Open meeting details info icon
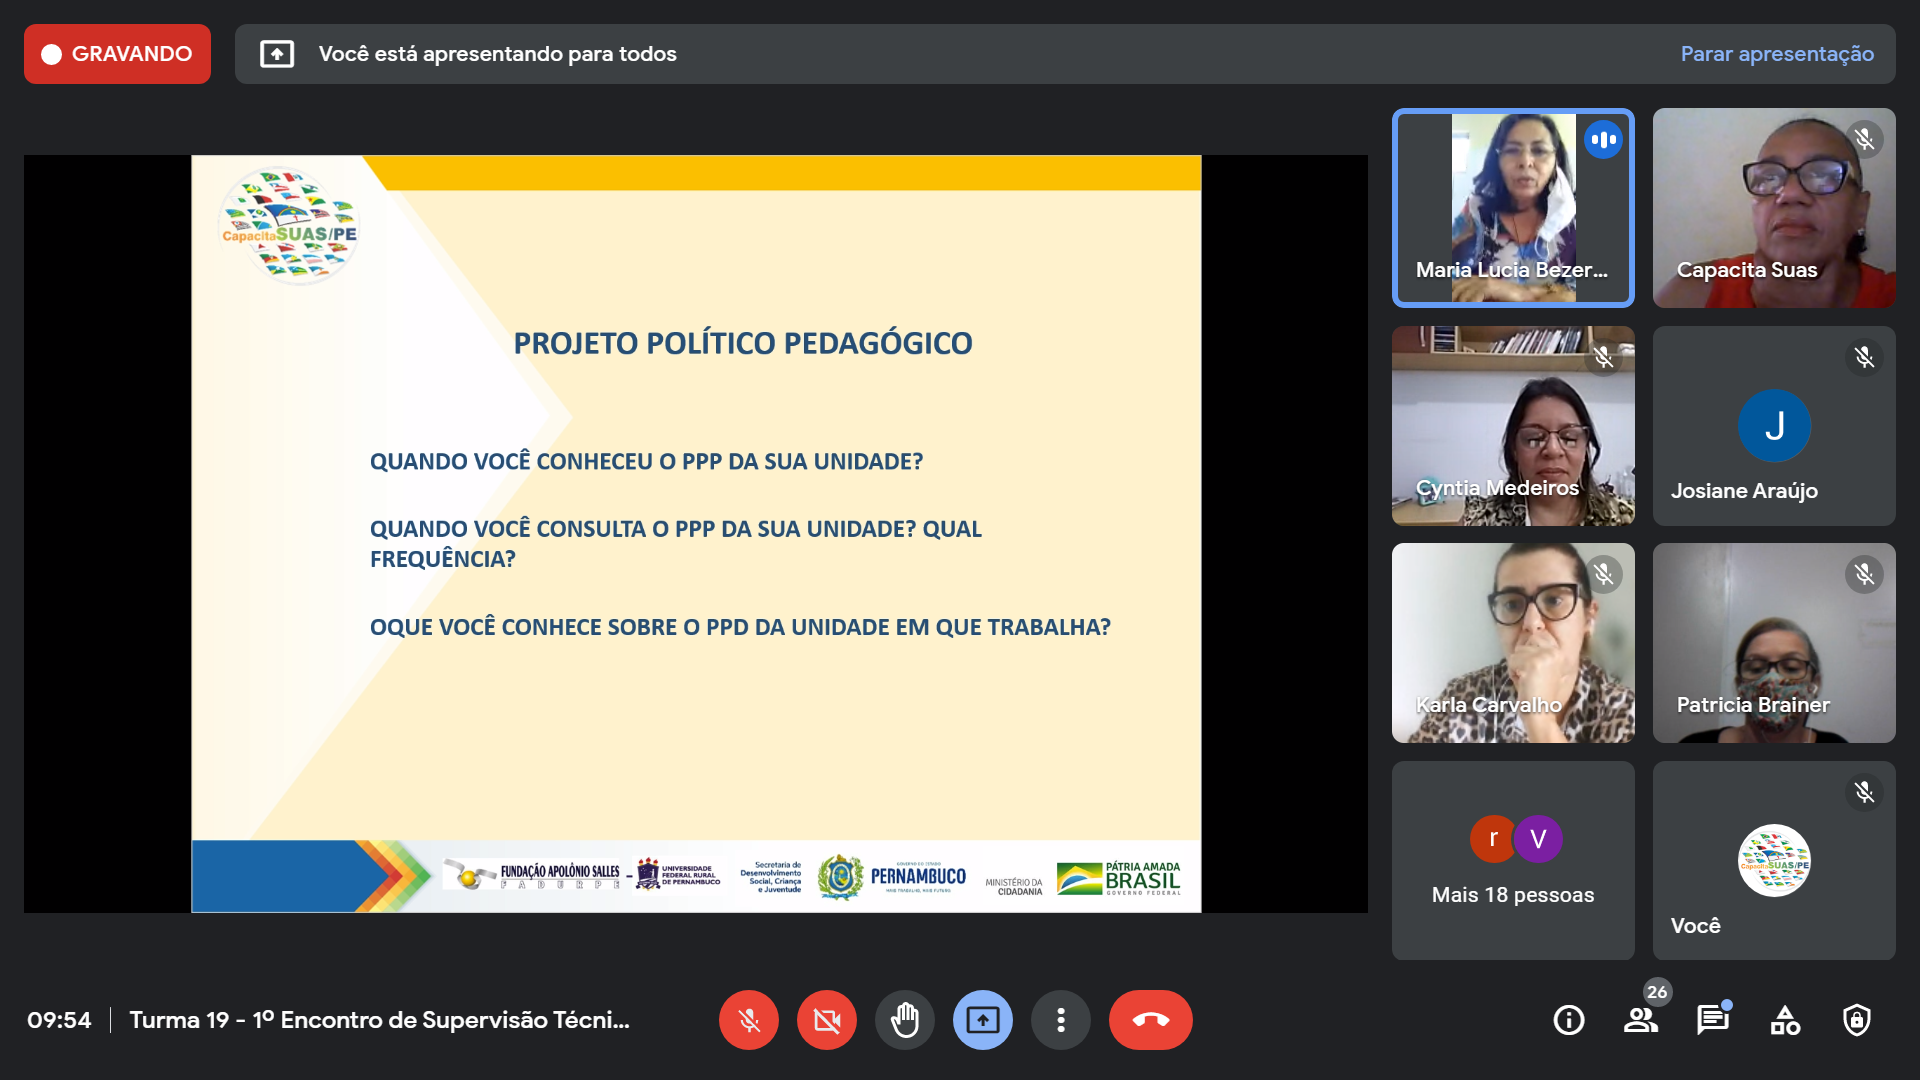Screen dimensions: 1920x1080 (x=1568, y=1020)
